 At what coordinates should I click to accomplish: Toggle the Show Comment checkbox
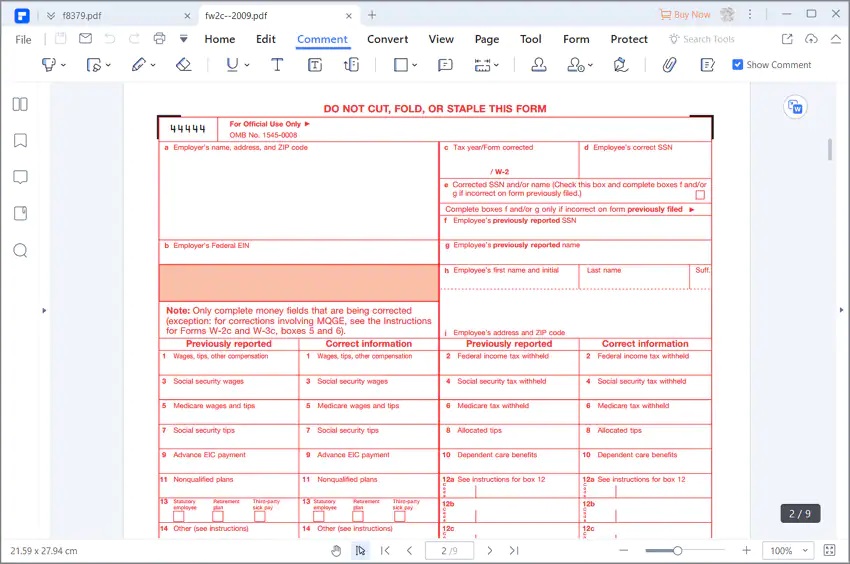738,65
